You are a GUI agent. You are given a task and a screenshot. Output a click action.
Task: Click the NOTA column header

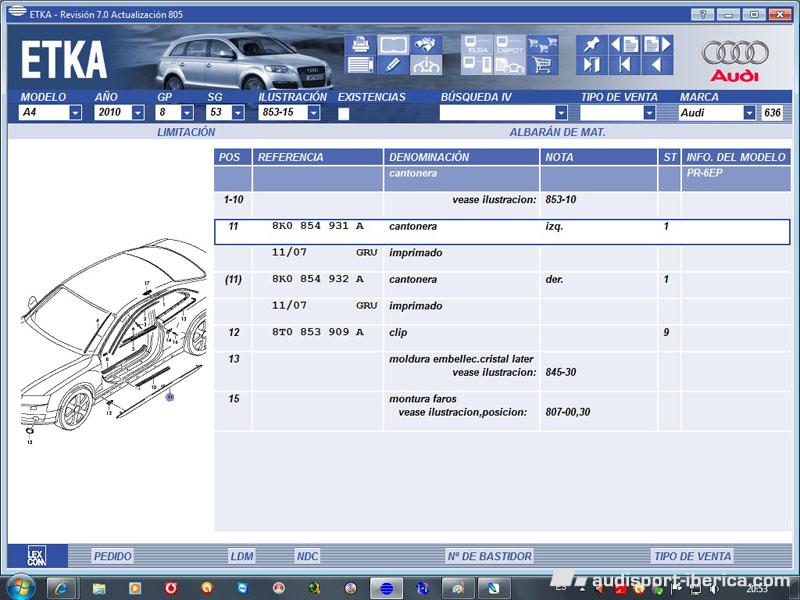[x=598, y=157]
